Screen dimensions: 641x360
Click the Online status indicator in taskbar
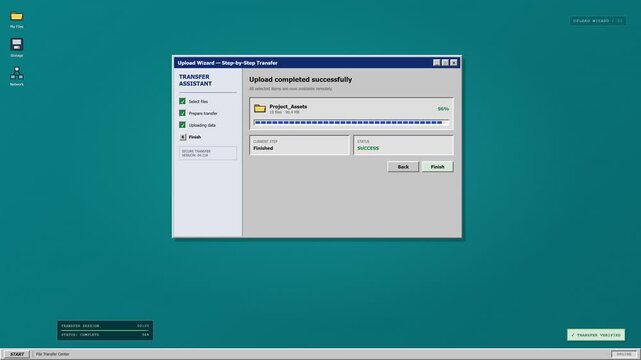(x=624, y=354)
